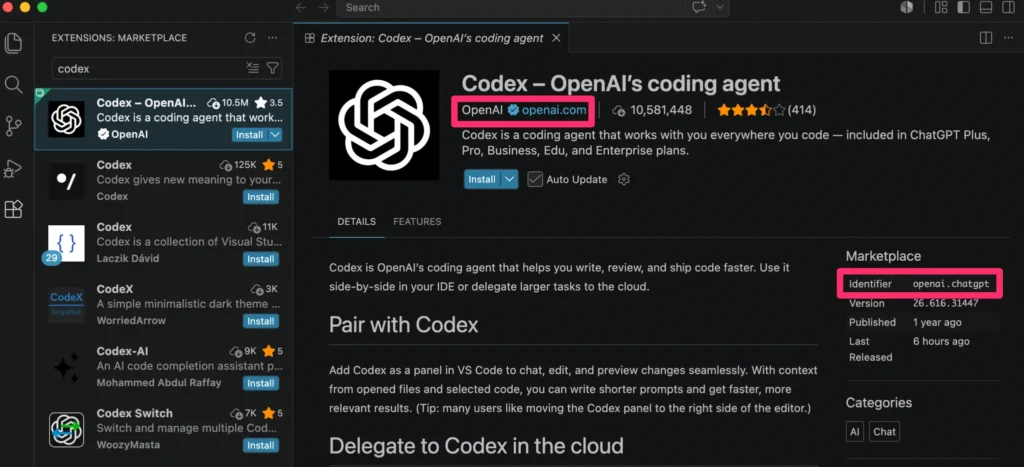Install Laczik Dávid's Codex extension

[x=261, y=259]
